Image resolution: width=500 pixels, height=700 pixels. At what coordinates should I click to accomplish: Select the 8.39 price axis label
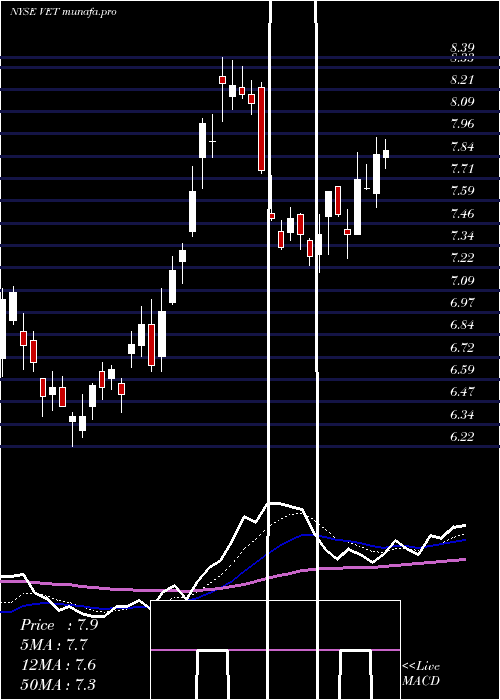tap(462, 48)
